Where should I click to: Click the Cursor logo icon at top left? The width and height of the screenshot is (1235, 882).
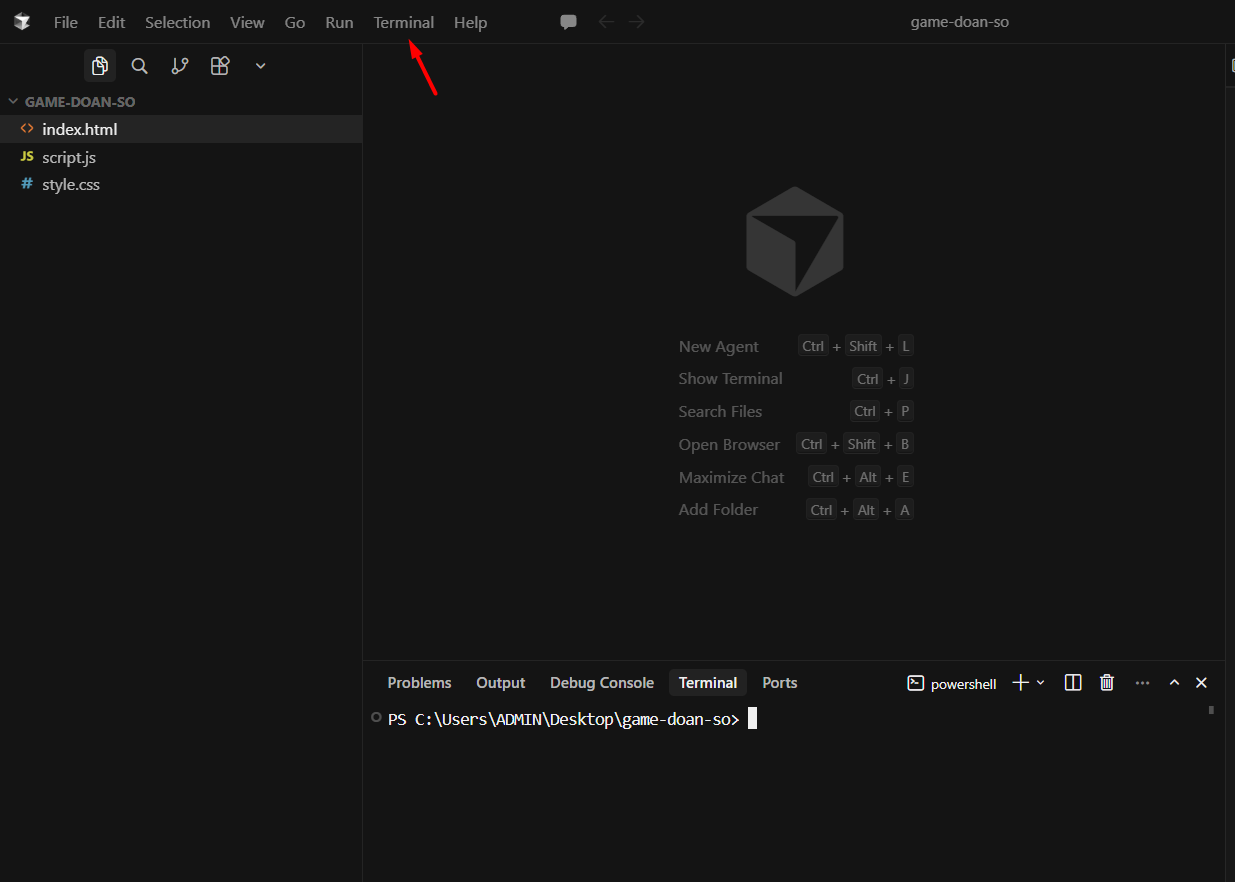click(22, 22)
